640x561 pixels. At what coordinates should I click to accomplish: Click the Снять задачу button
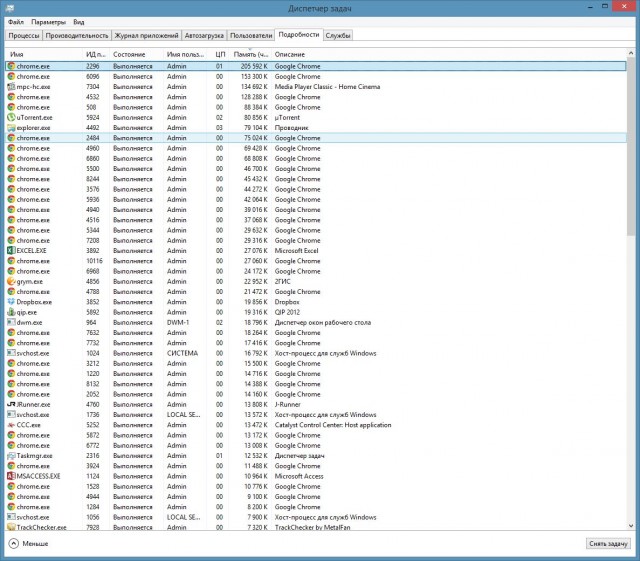608,543
